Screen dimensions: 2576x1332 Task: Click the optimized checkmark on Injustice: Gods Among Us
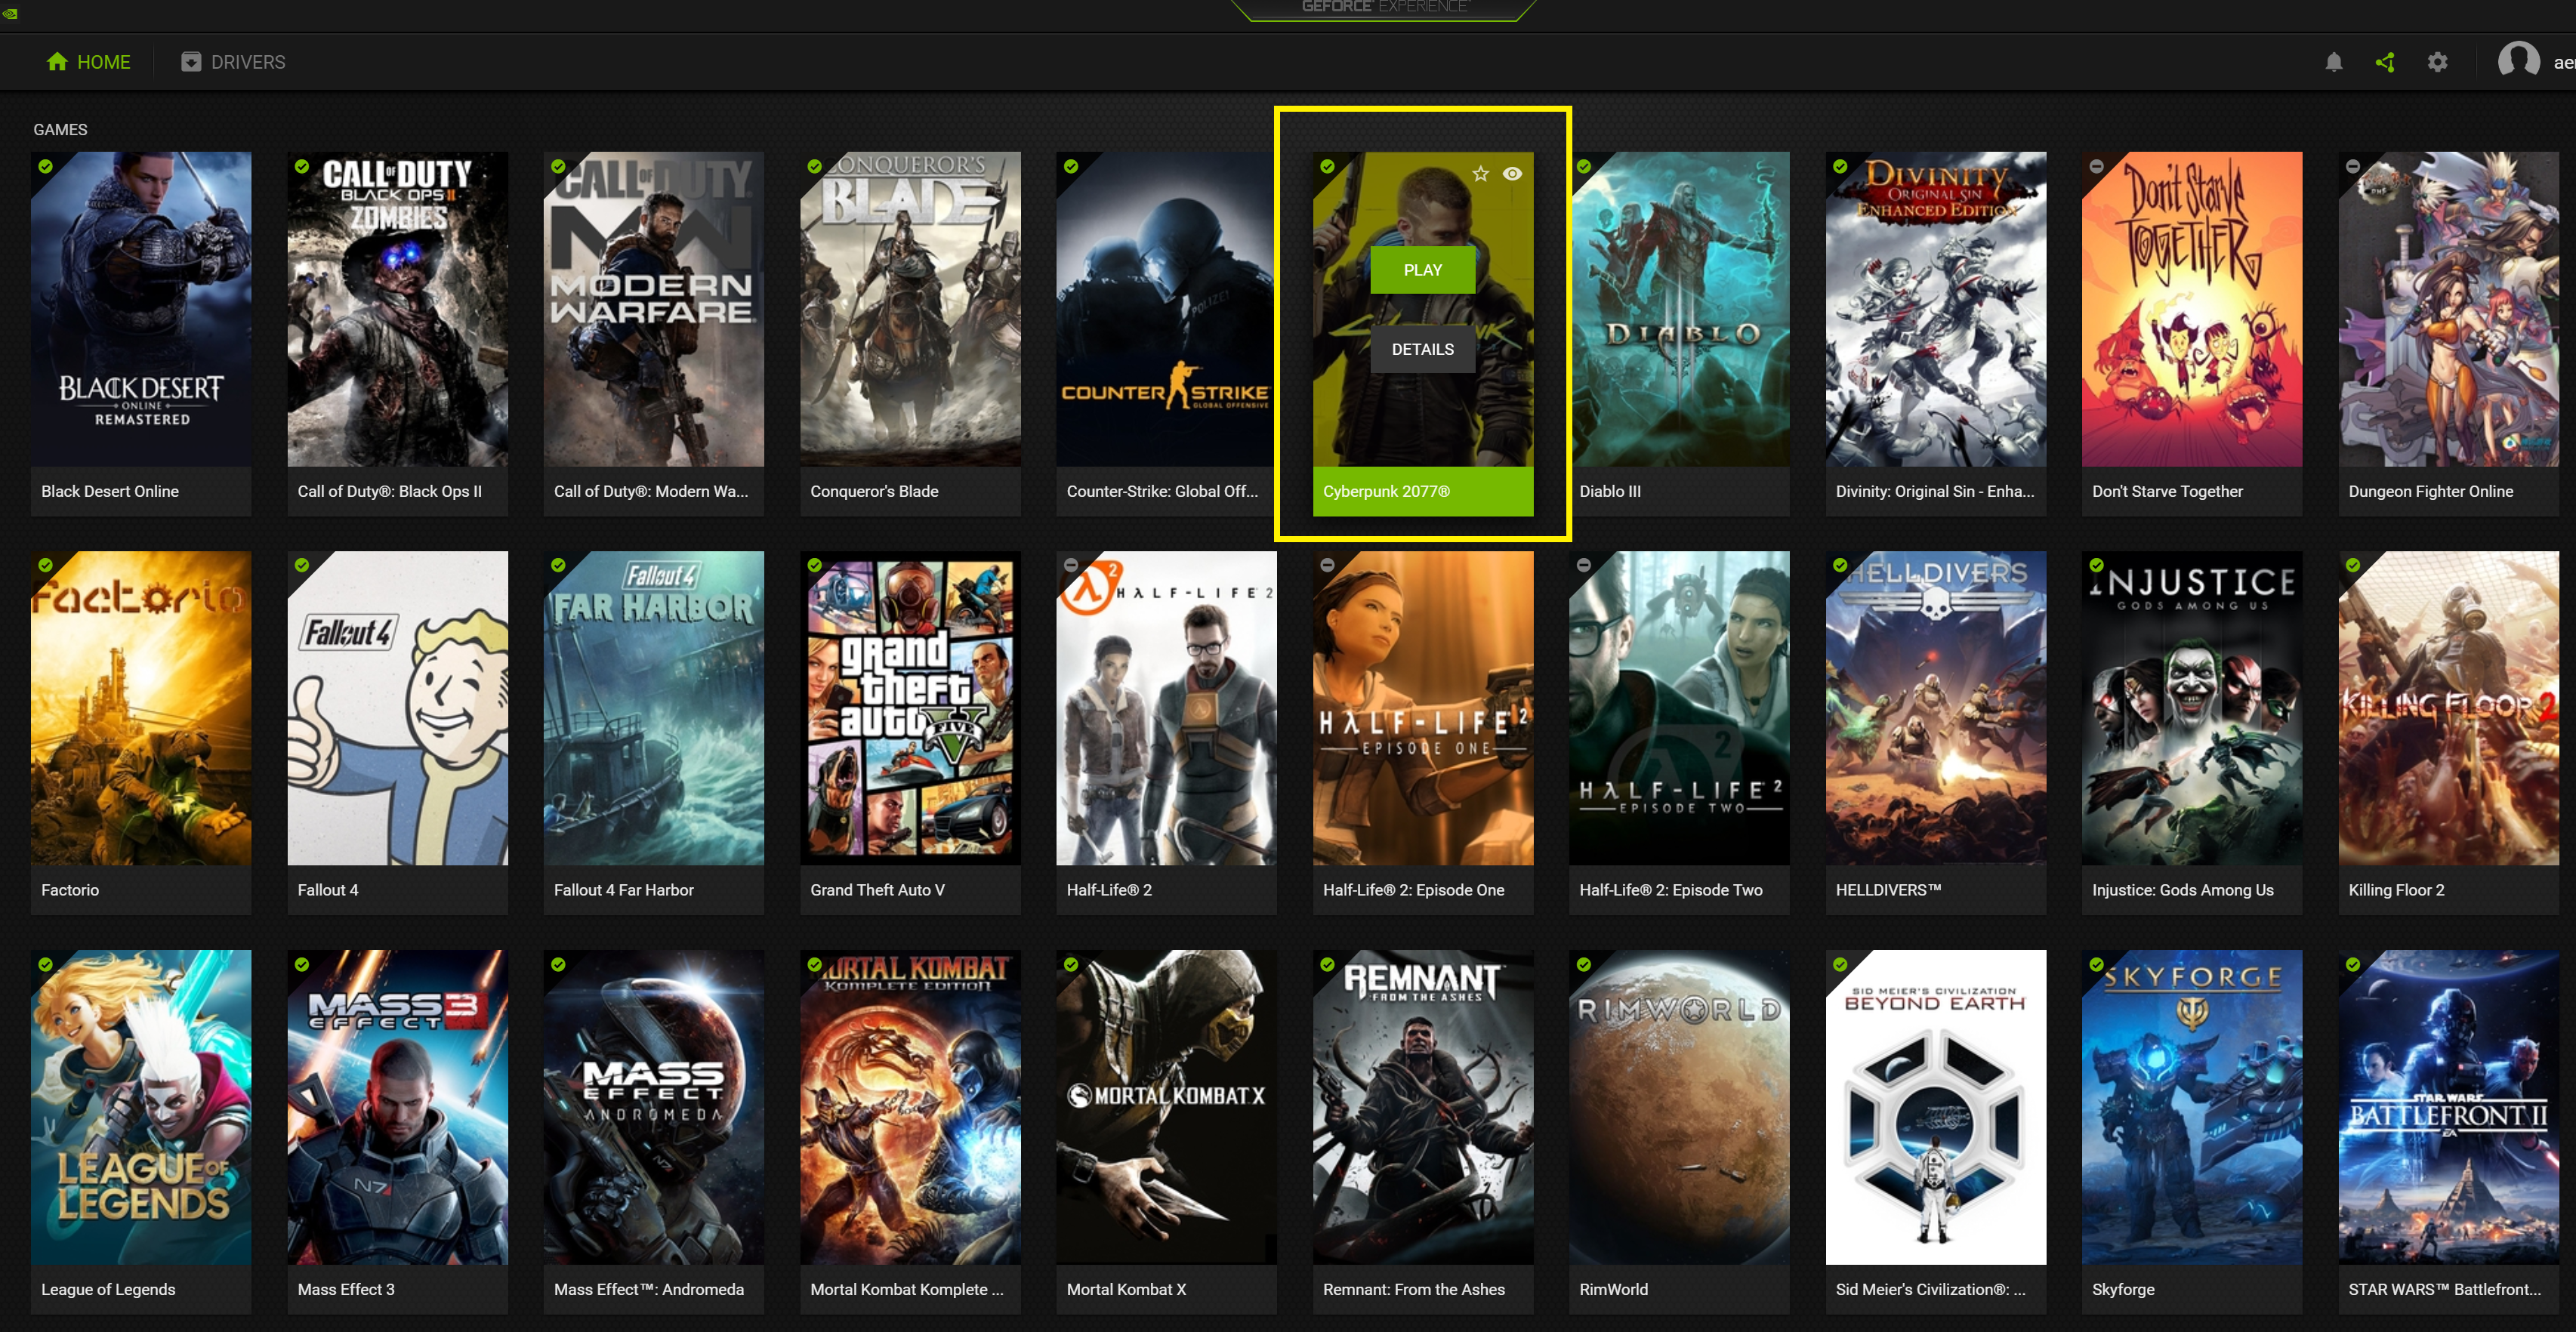point(2096,566)
